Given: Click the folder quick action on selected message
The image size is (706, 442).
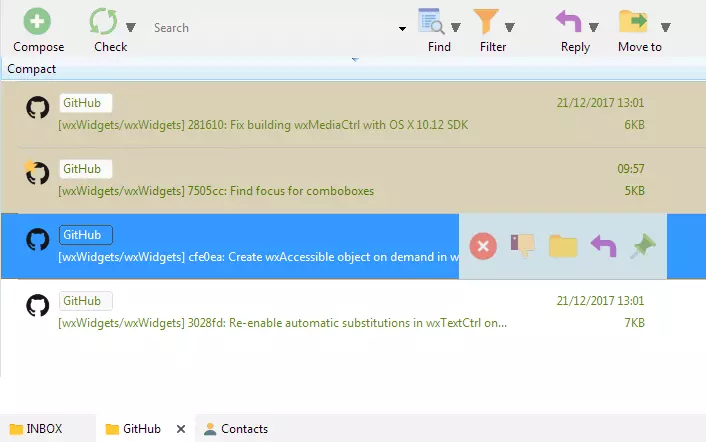Looking at the screenshot, I should click(563, 246).
